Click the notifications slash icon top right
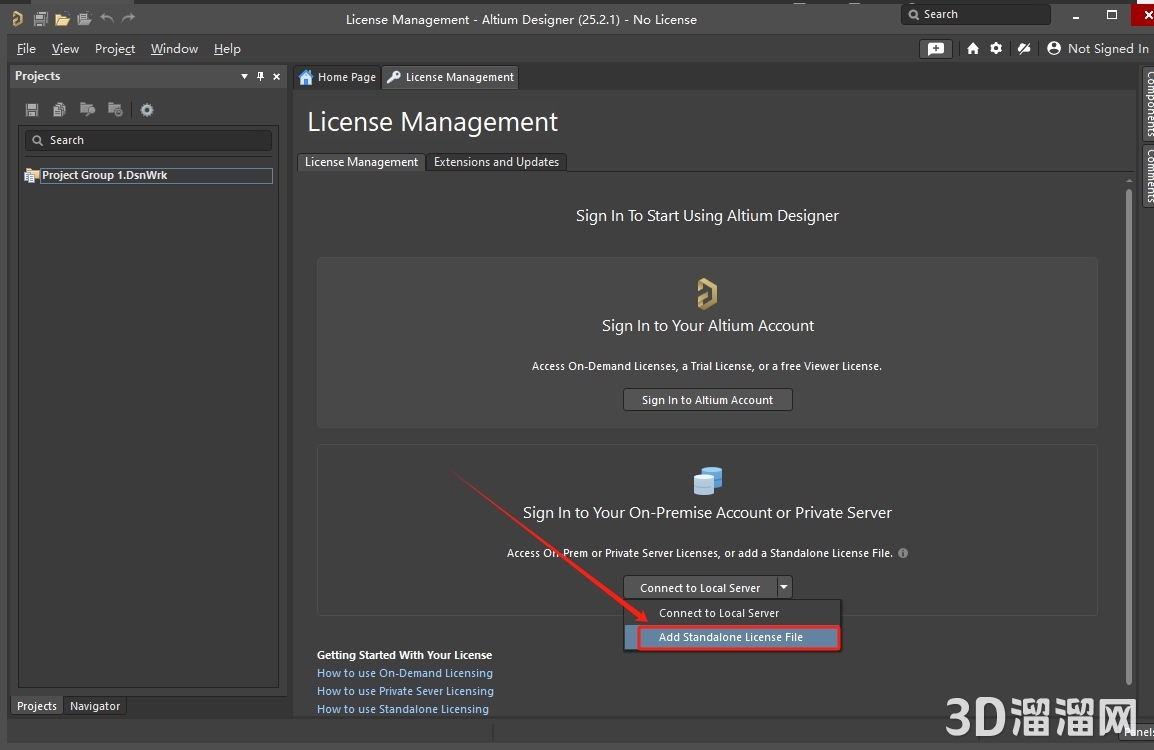This screenshot has width=1154, height=750. click(x=1024, y=49)
